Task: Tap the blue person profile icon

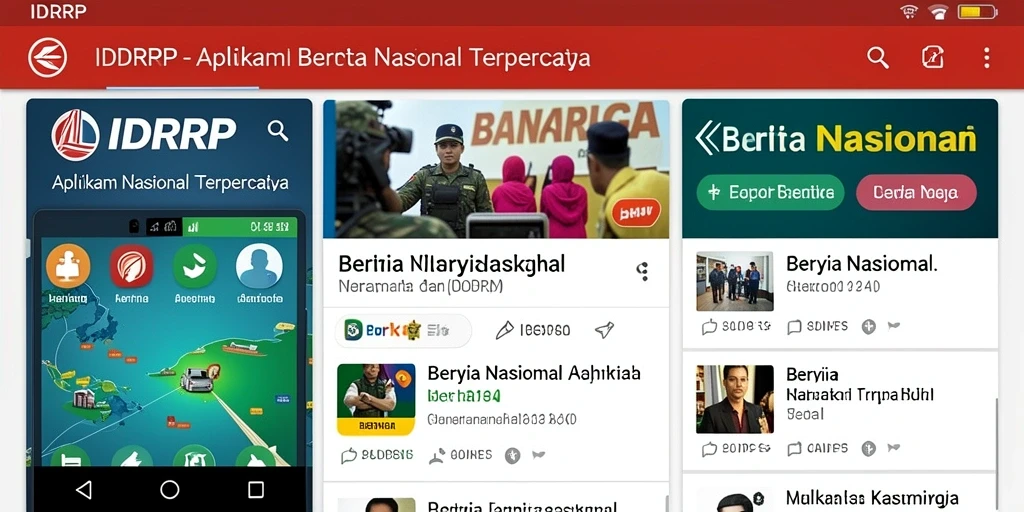Action: tap(259, 266)
